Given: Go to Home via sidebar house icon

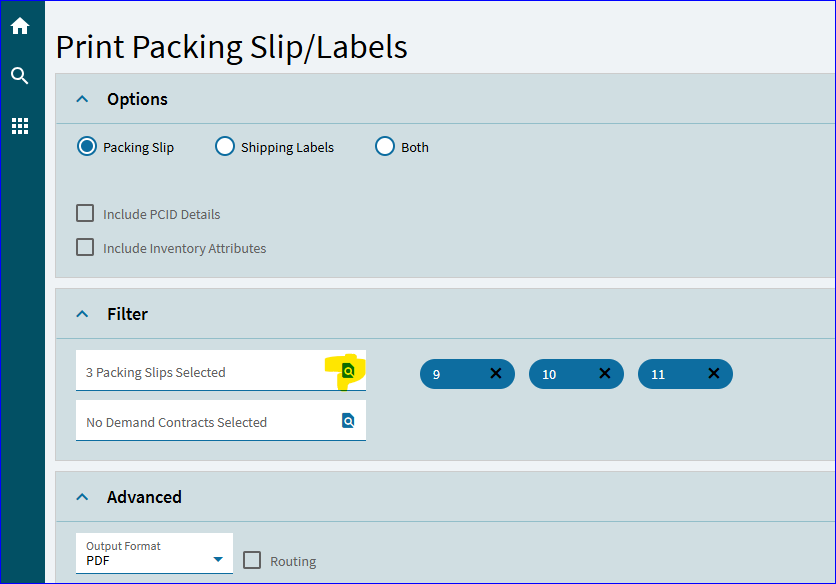Looking at the screenshot, I should (20, 26).
